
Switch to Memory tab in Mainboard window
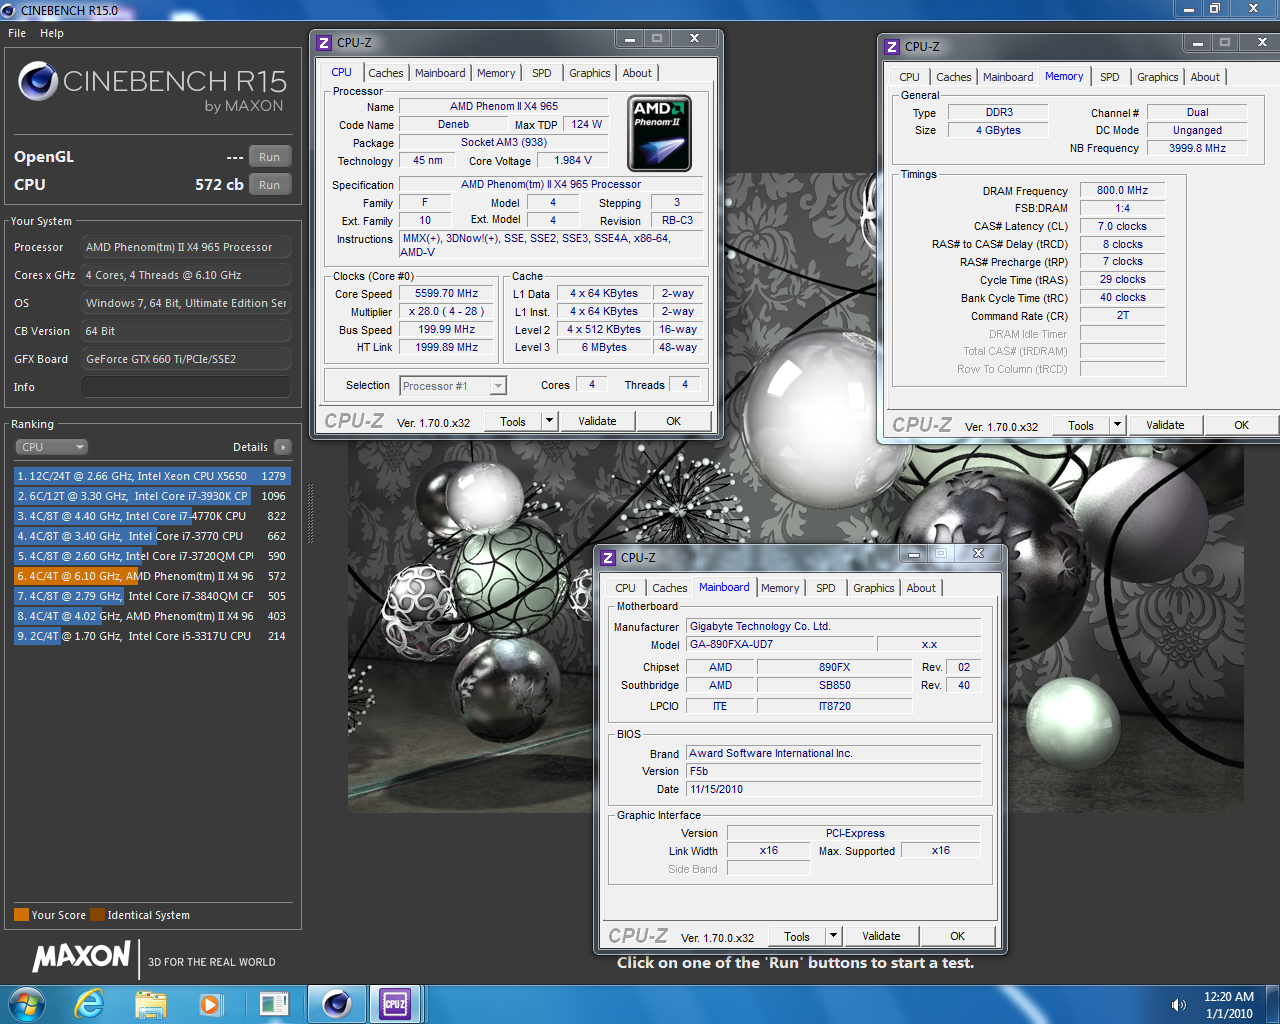pos(780,588)
